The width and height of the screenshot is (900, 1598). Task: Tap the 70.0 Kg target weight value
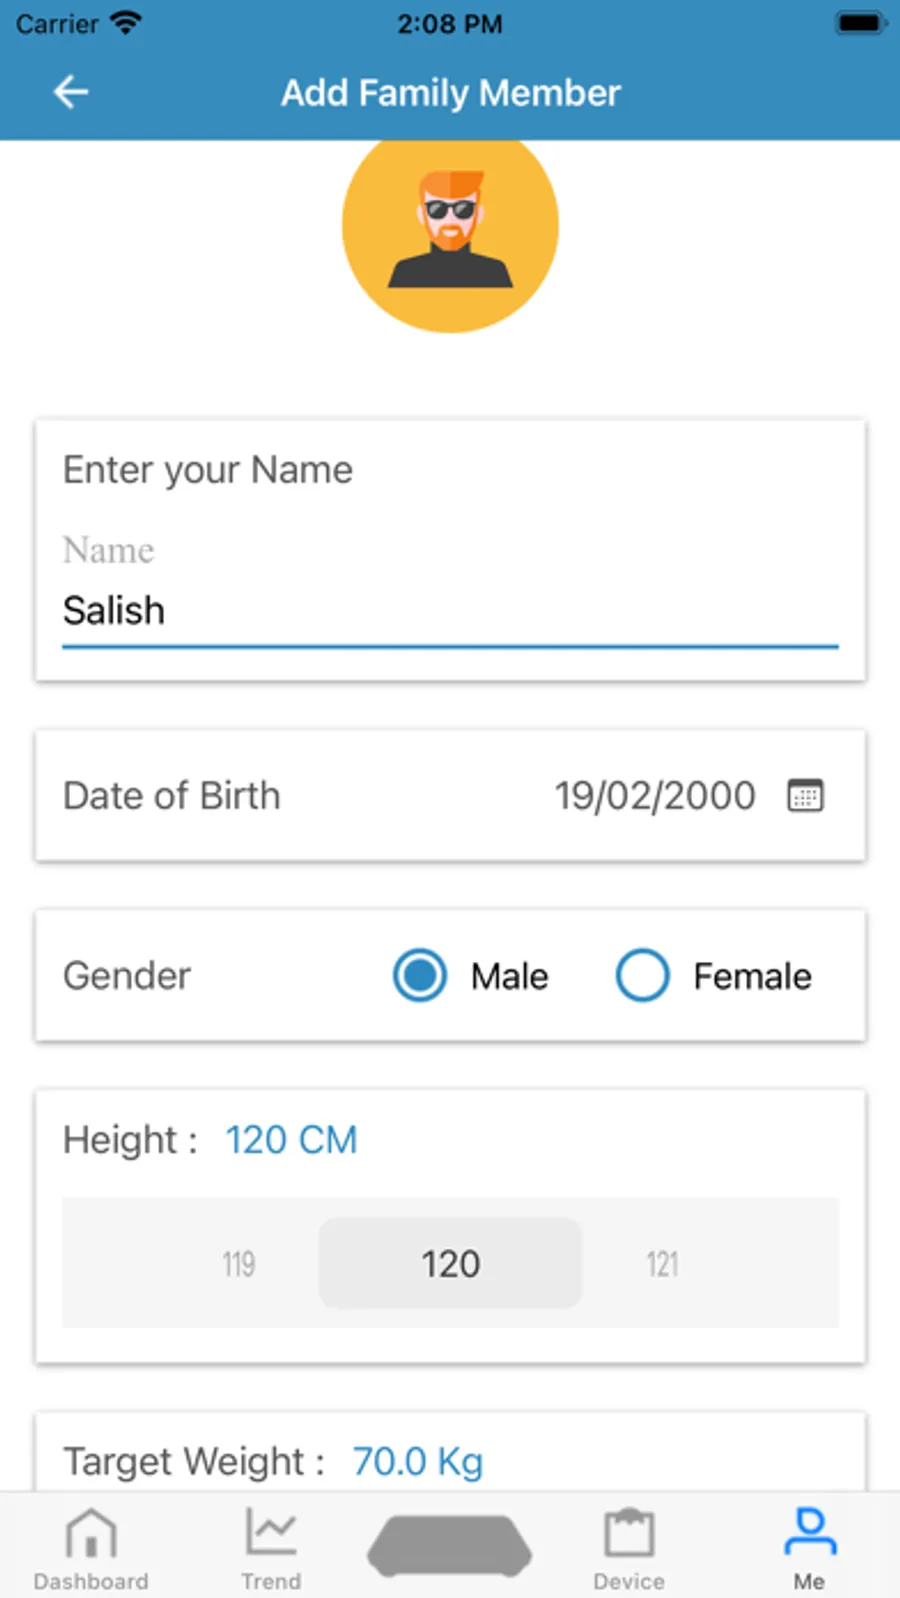tap(417, 1462)
